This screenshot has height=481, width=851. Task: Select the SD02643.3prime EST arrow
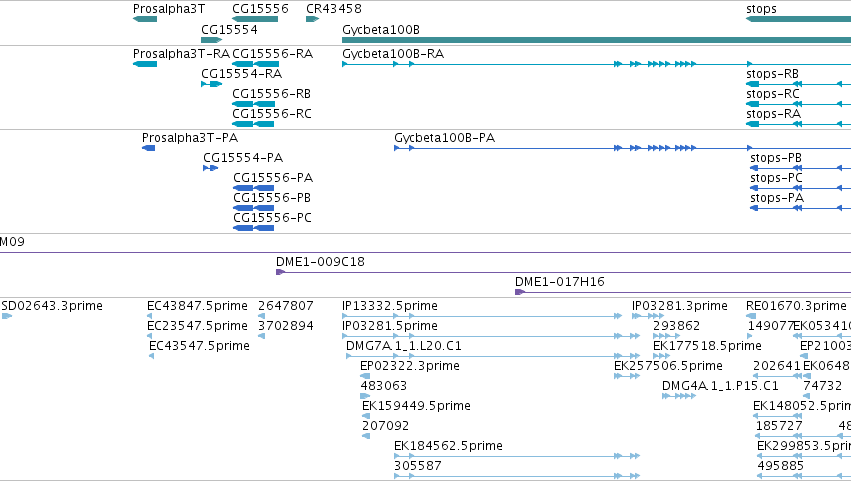tap(7, 315)
